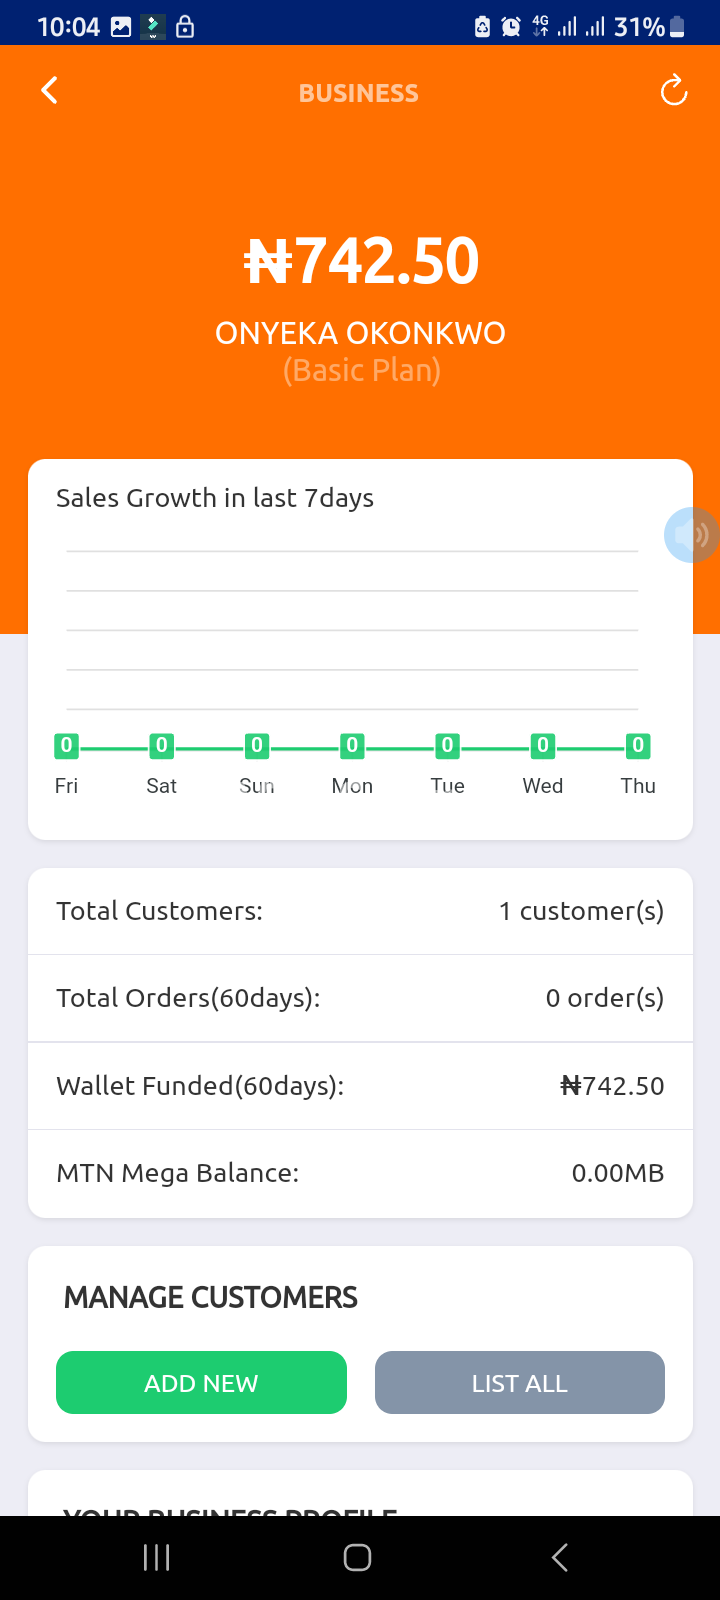The height and width of the screenshot is (1600, 720).
Task: Tap the alarm clock status icon
Action: tap(511, 27)
